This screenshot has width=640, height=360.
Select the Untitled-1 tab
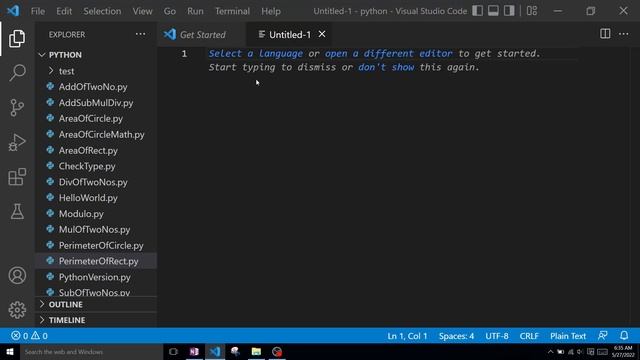(289, 35)
